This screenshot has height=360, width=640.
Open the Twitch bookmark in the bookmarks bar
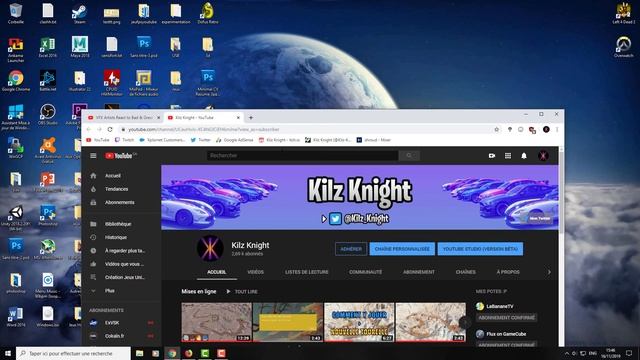124,140
